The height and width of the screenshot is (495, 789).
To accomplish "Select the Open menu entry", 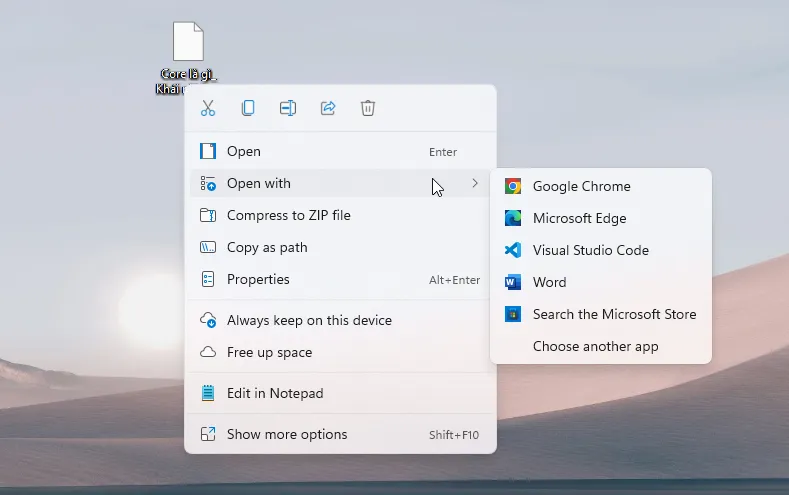I will [x=340, y=151].
